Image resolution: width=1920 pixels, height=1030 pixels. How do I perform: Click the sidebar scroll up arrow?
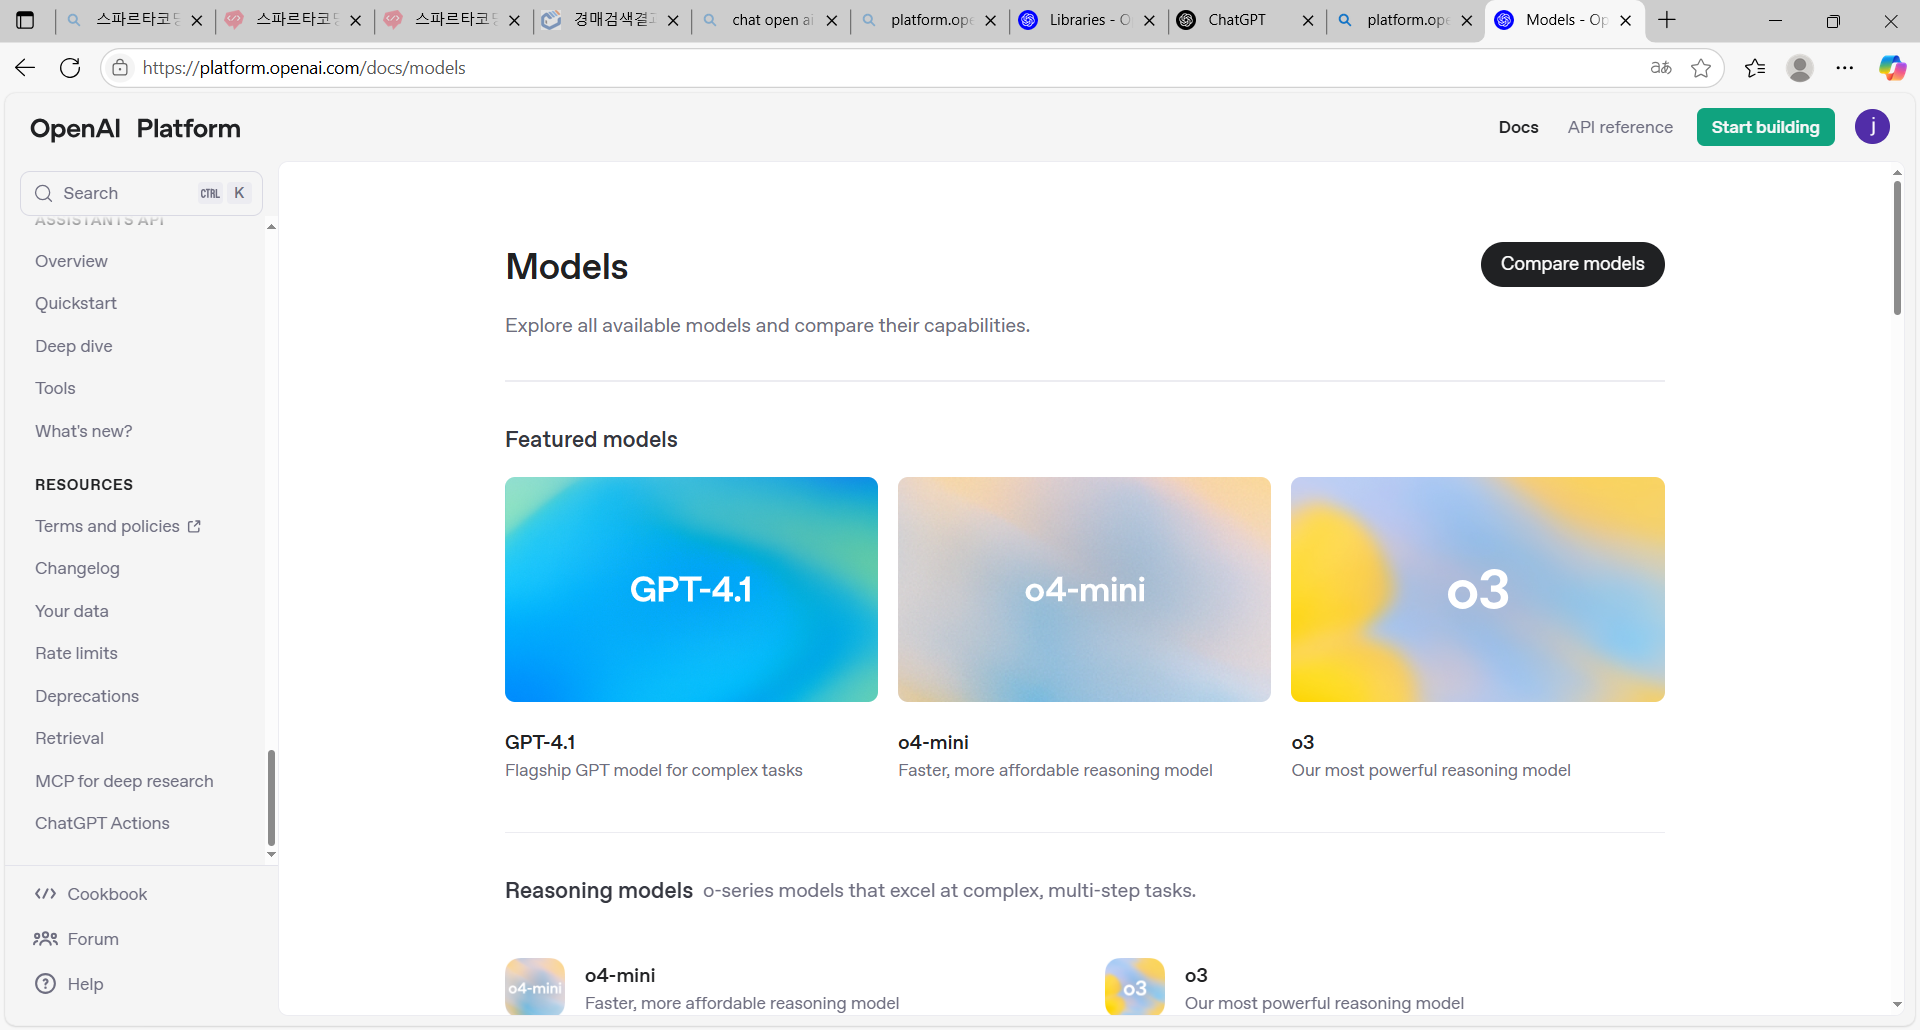271,227
